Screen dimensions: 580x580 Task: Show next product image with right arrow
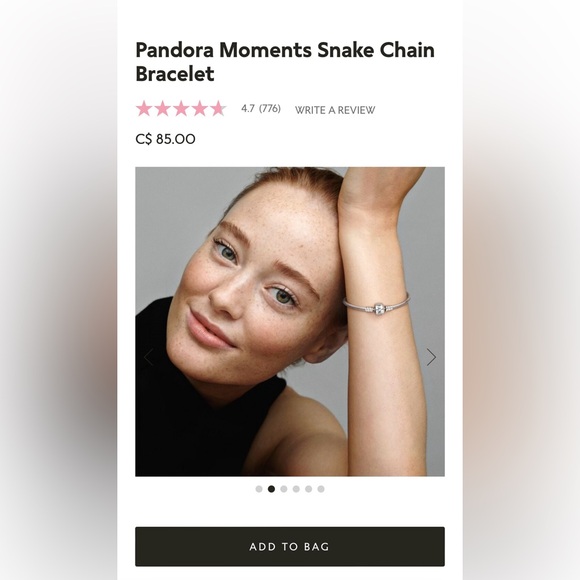(x=431, y=357)
